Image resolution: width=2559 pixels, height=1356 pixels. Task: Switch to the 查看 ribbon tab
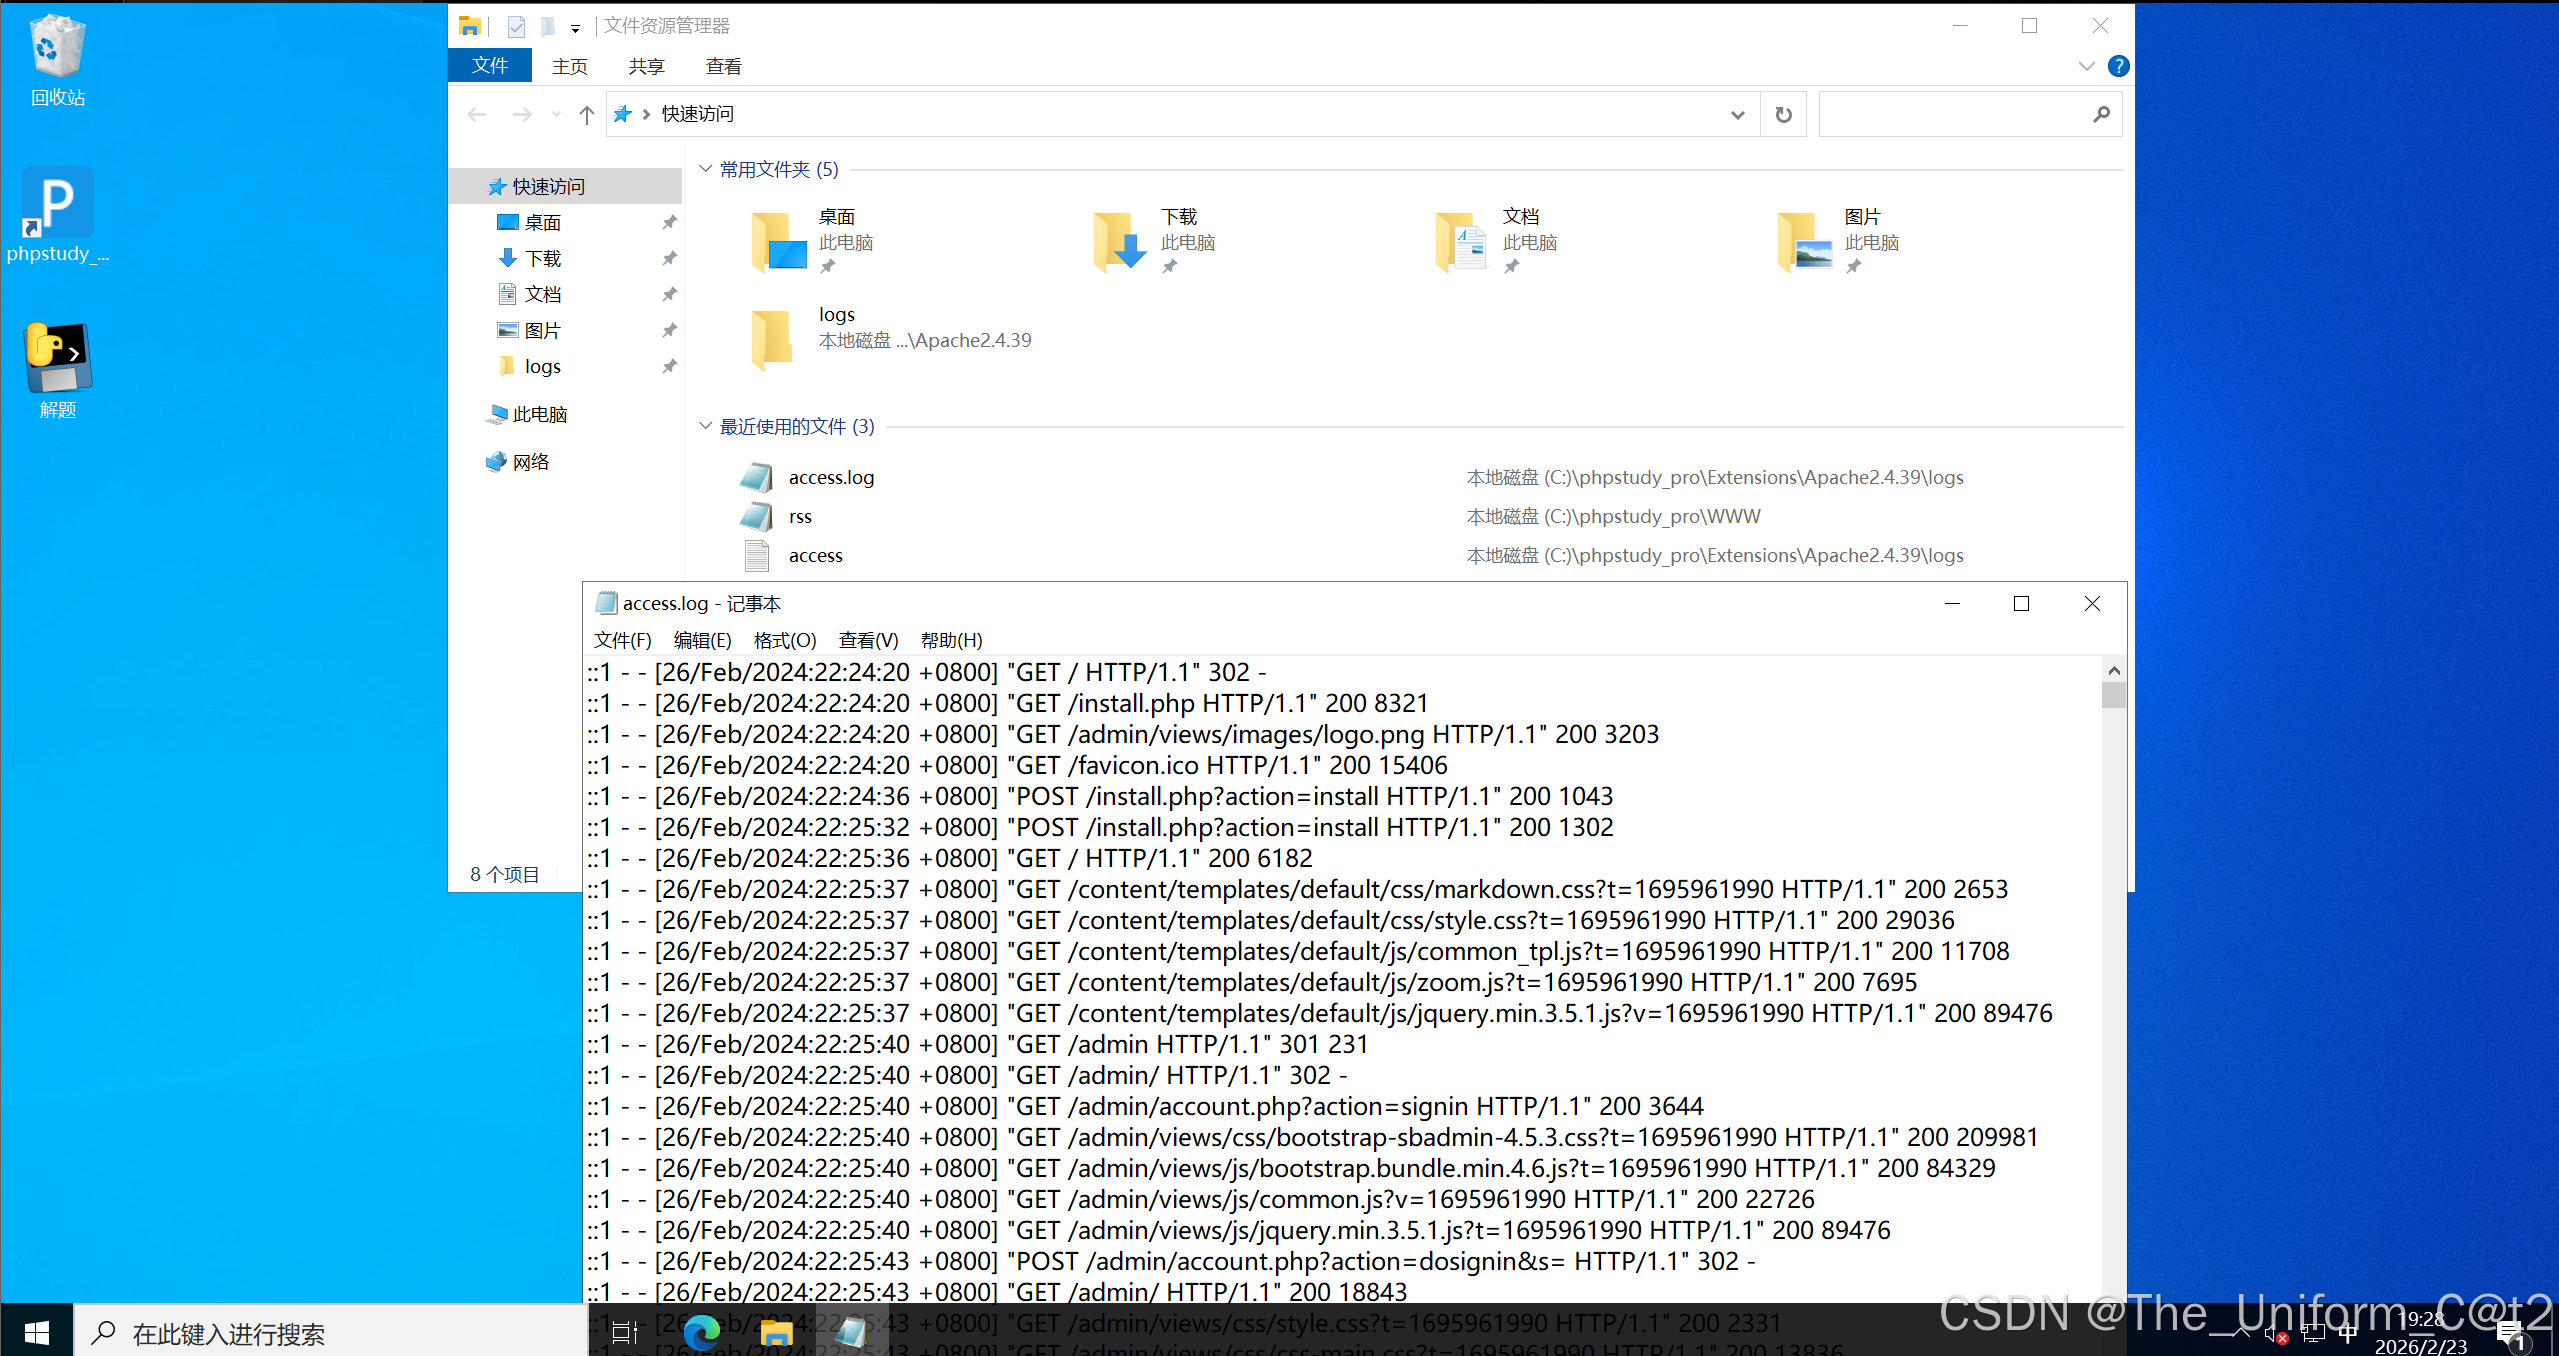[x=723, y=66]
